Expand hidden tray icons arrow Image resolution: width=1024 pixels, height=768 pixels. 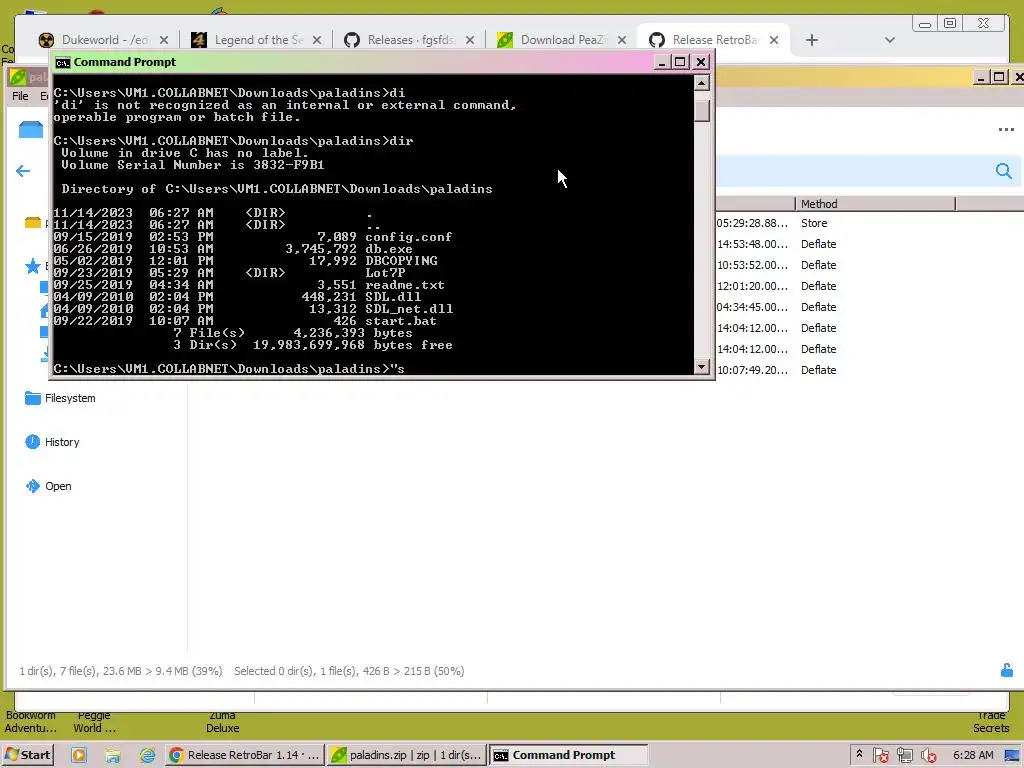pos(859,754)
